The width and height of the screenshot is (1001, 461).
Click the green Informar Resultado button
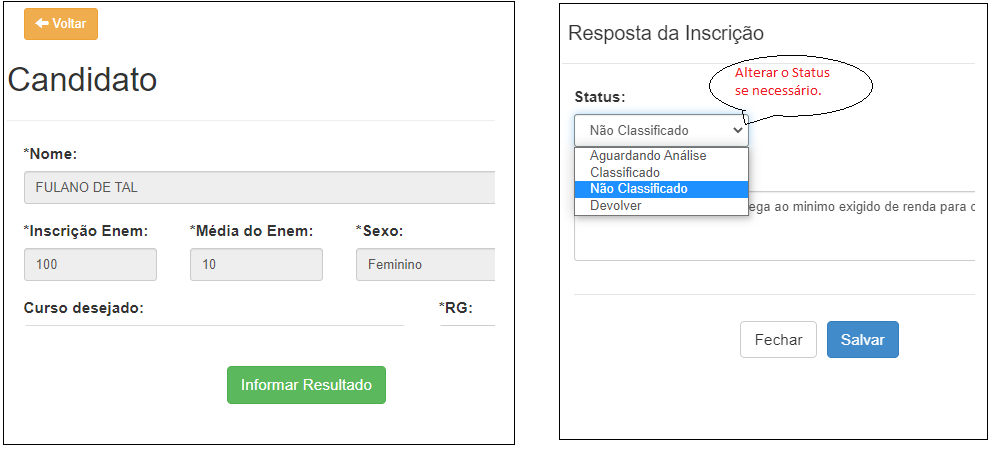(x=306, y=385)
